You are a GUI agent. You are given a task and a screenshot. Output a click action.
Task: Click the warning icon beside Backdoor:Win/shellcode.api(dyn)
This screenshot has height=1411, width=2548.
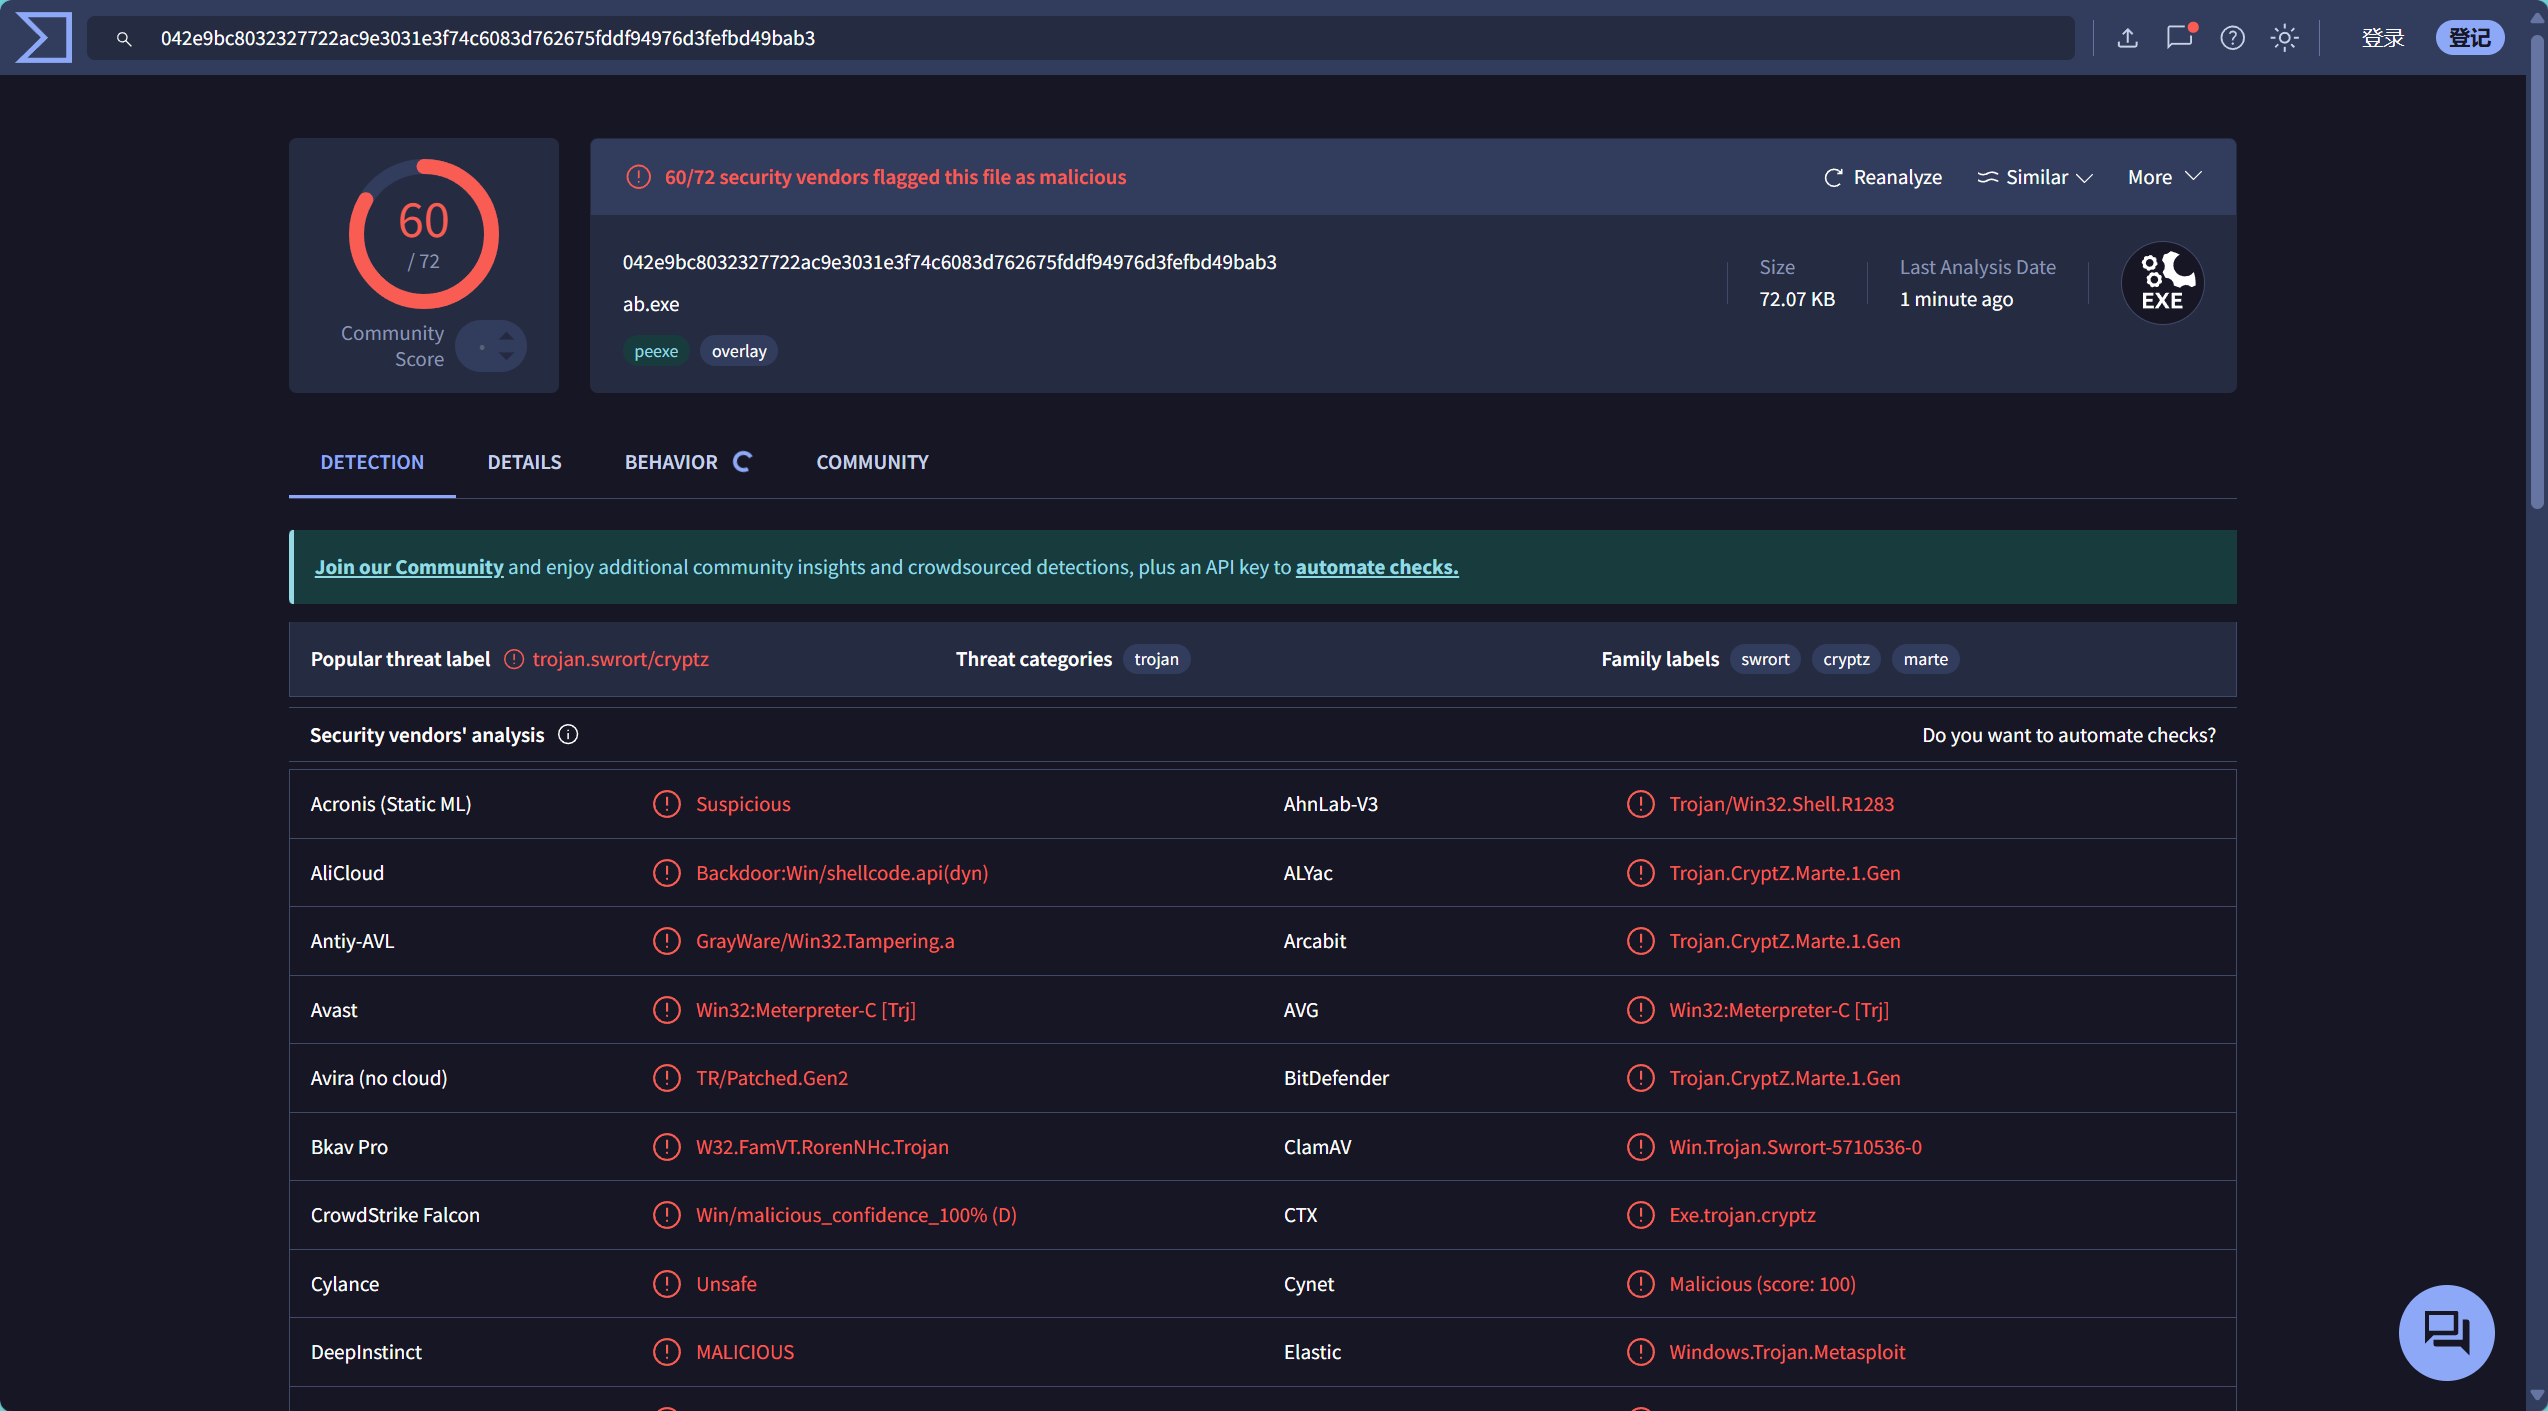click(667, 873)
